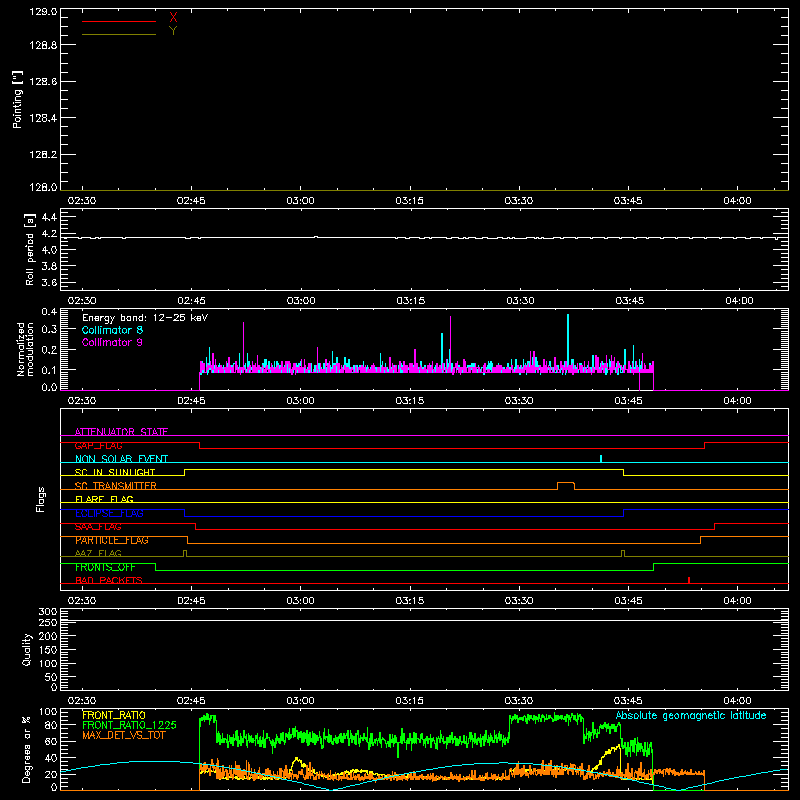Click the Pointing axis title
The height and width of the screenshot is (800, 800).
pos(18,99)
